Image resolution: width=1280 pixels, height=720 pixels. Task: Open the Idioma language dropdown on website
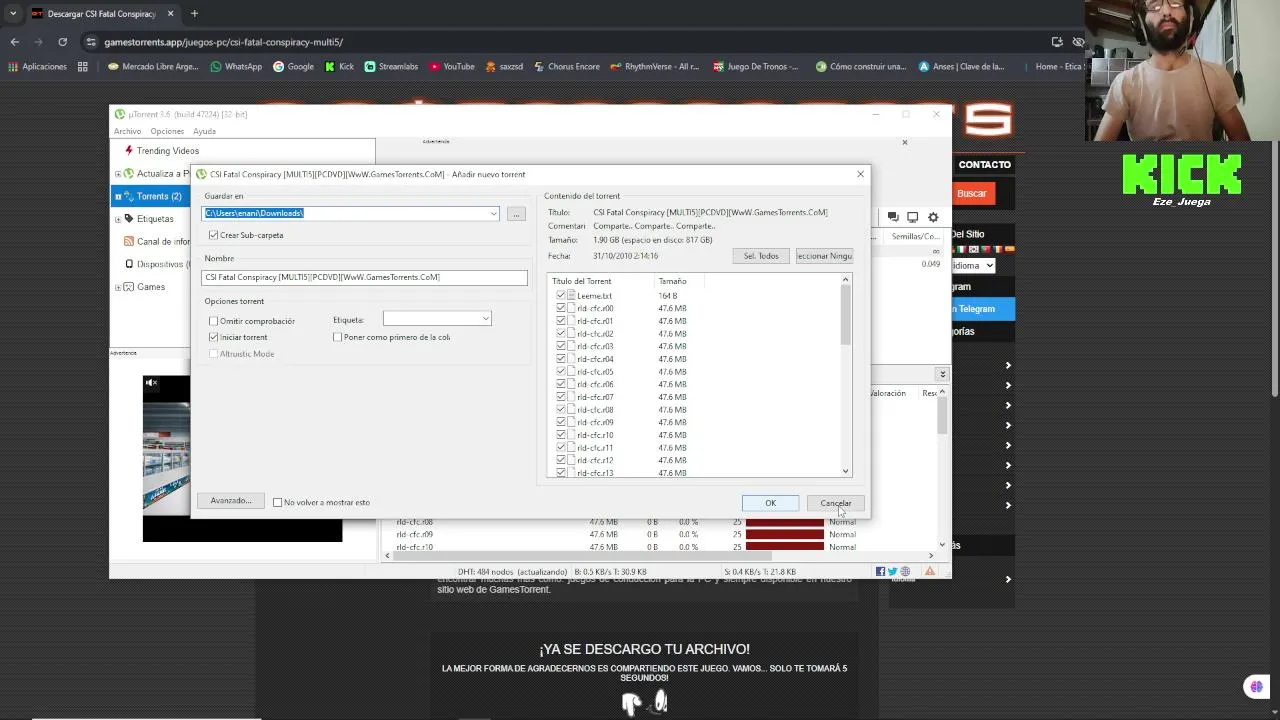(x=972, y=265)
